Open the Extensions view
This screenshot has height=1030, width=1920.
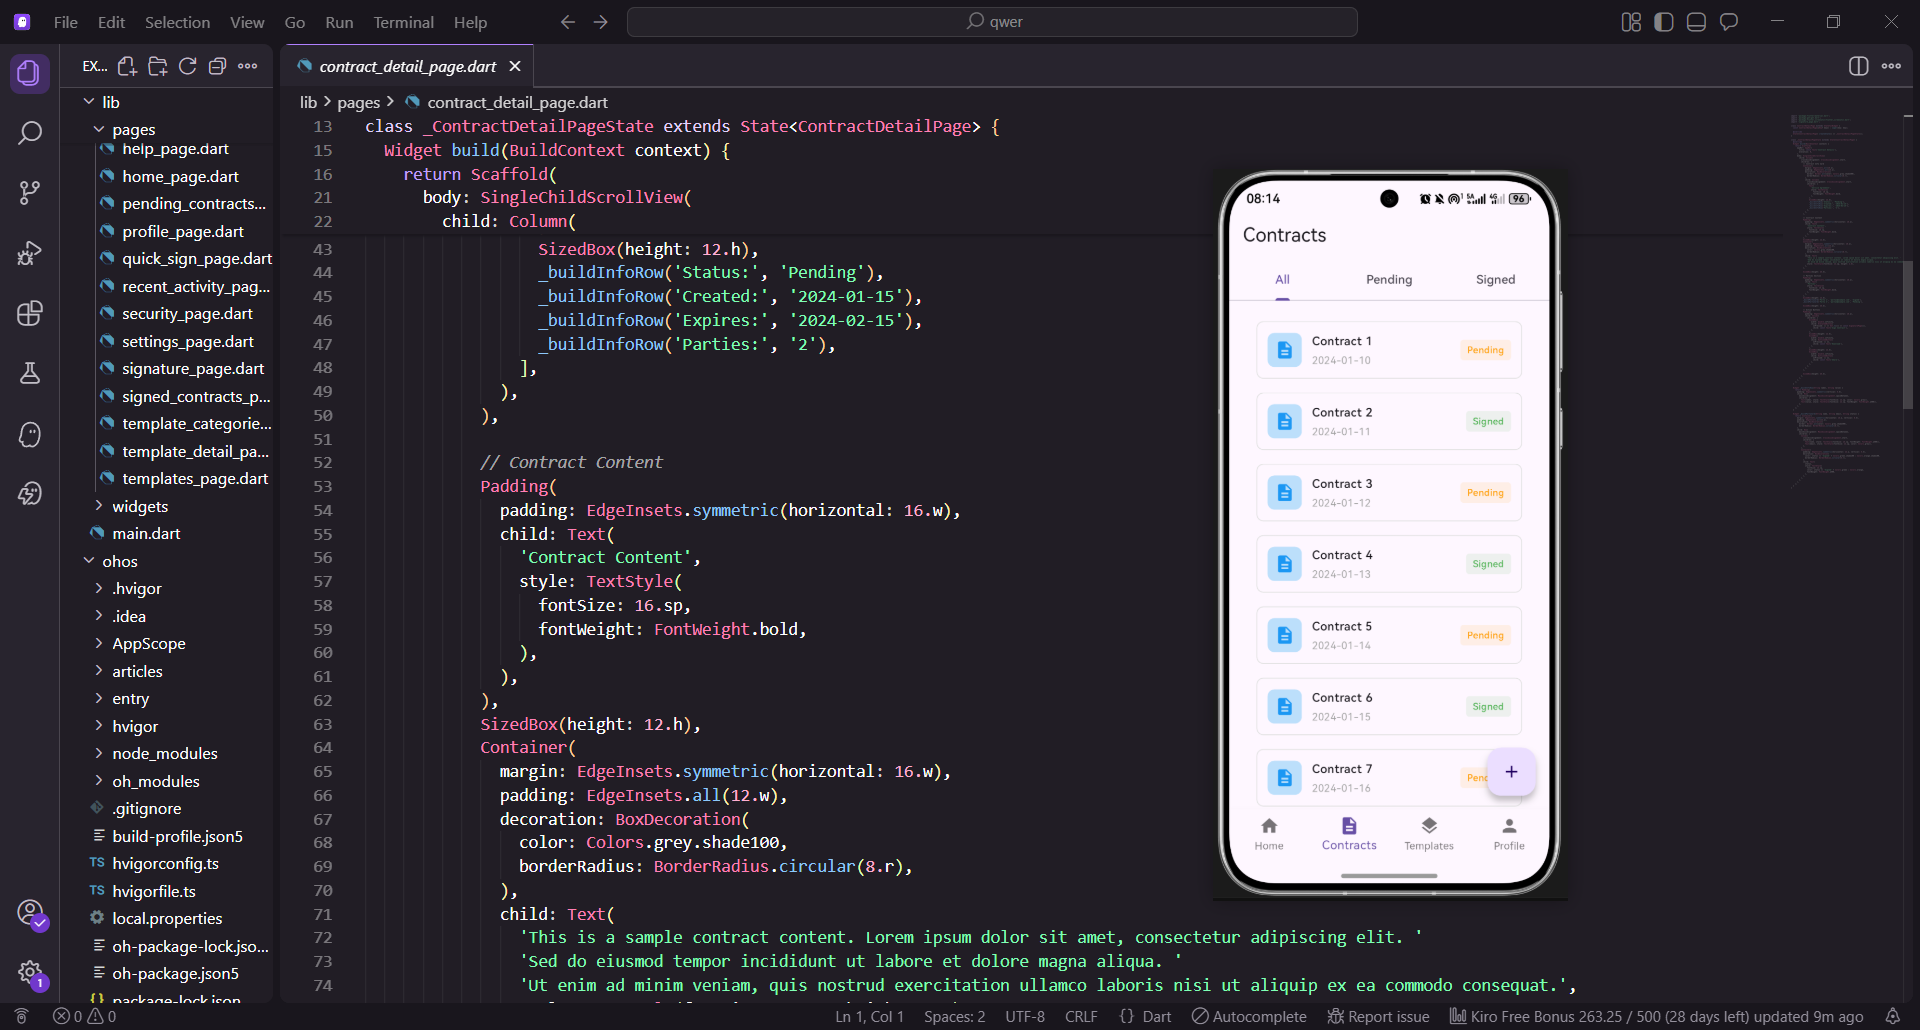(x=29, y=313)
